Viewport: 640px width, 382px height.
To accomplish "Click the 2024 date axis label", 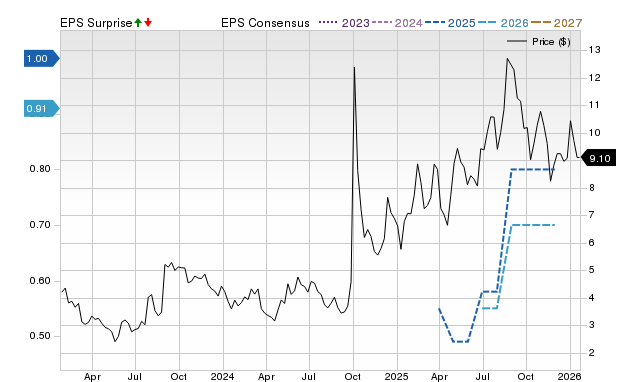I will (222, 376).
